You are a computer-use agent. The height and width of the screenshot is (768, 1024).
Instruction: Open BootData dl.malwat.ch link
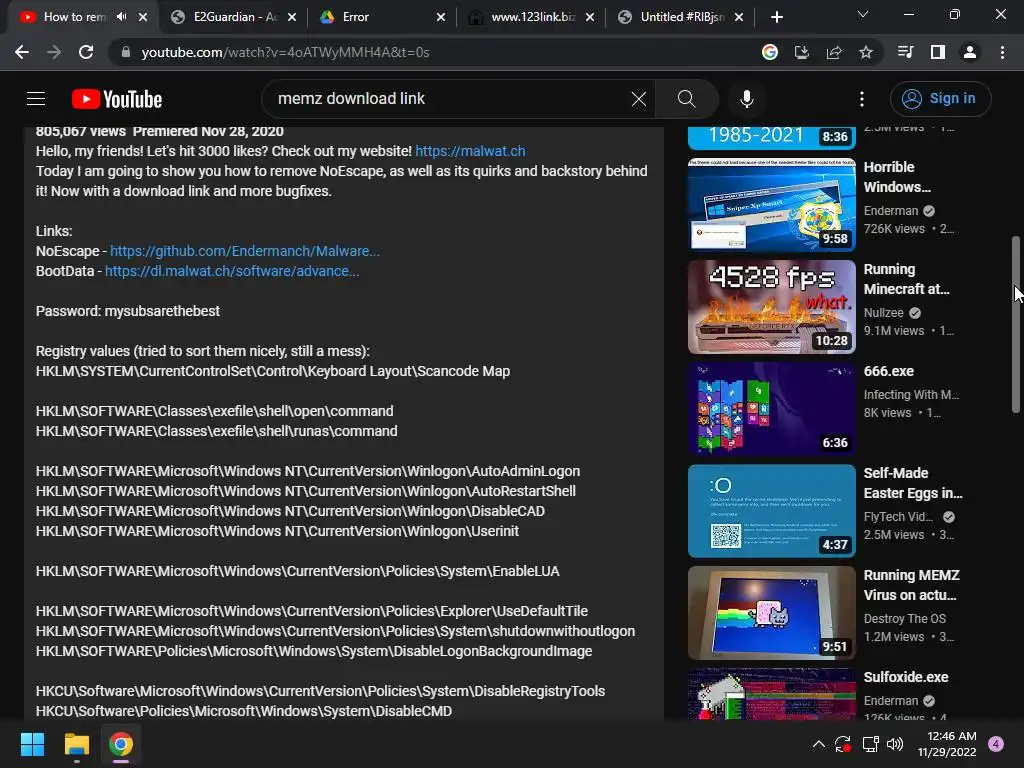coord(232,271)
